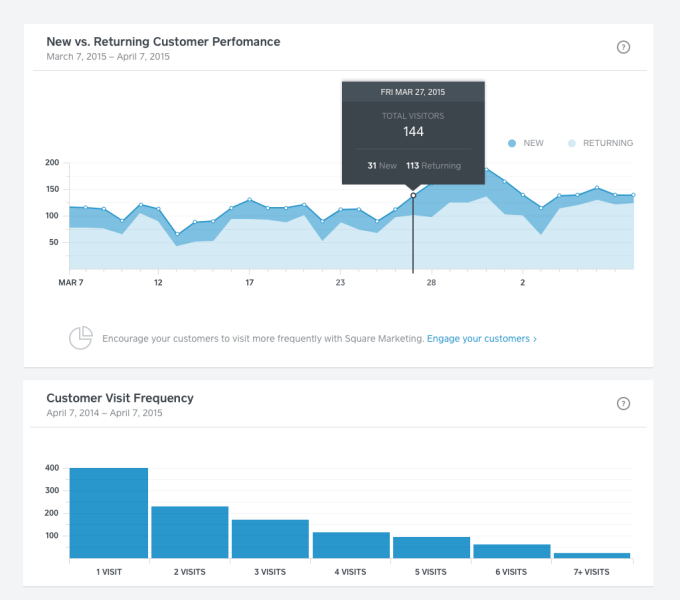Click the MAR 7 axis label

(71, 283)
